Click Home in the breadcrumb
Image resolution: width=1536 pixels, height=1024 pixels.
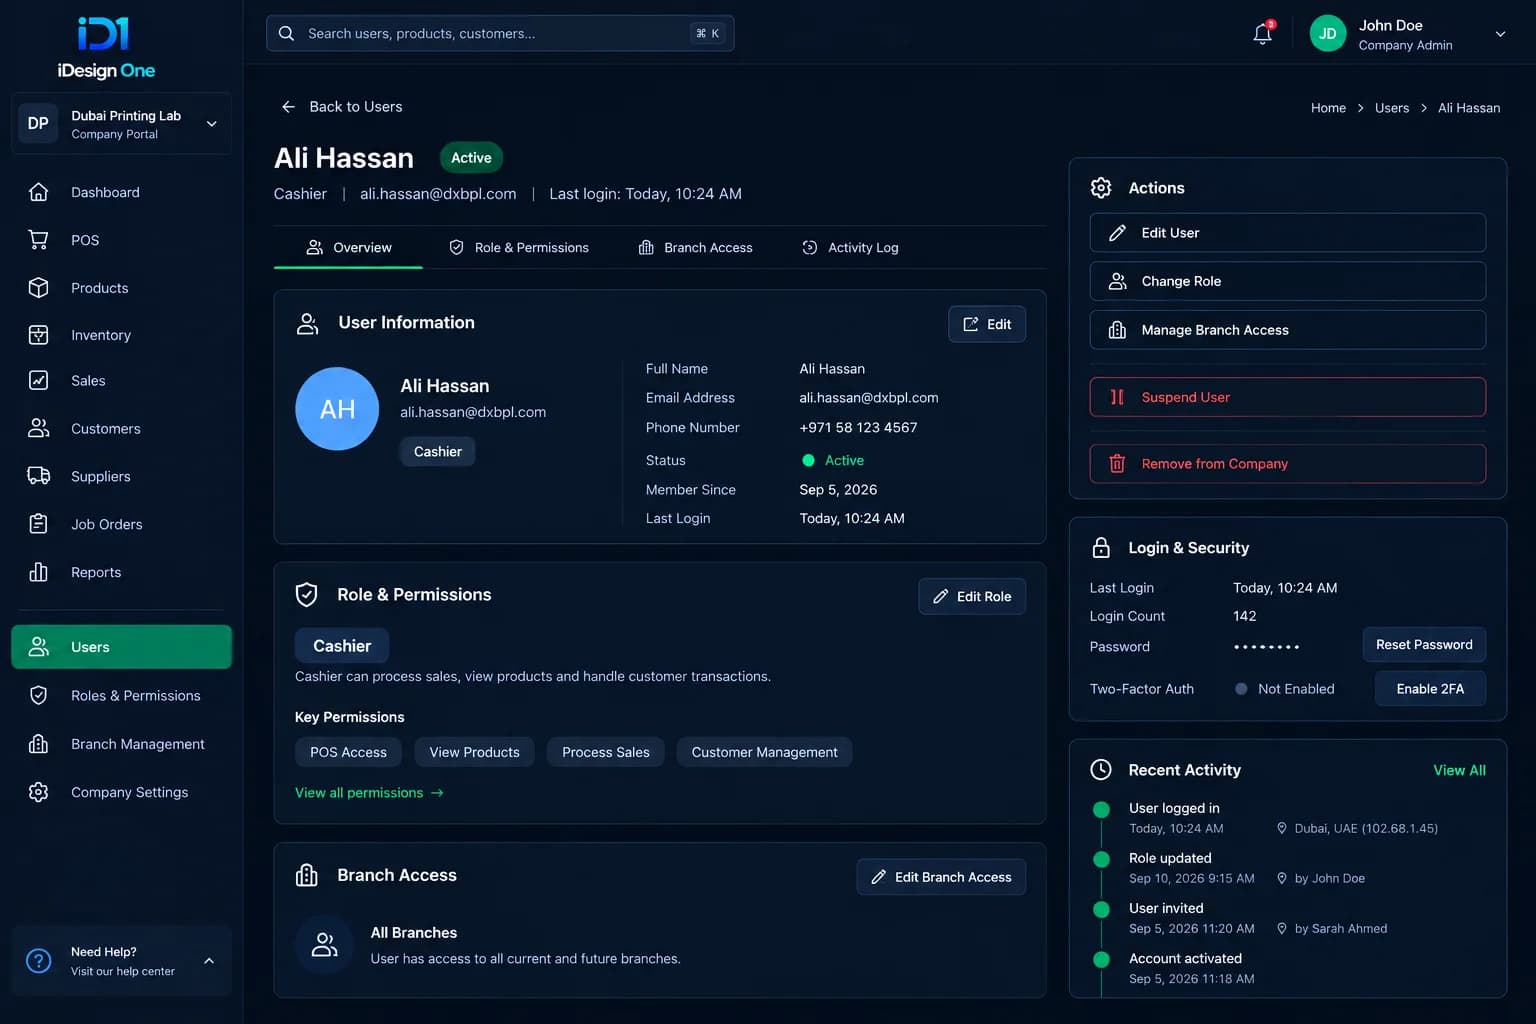click(1328, 108)
